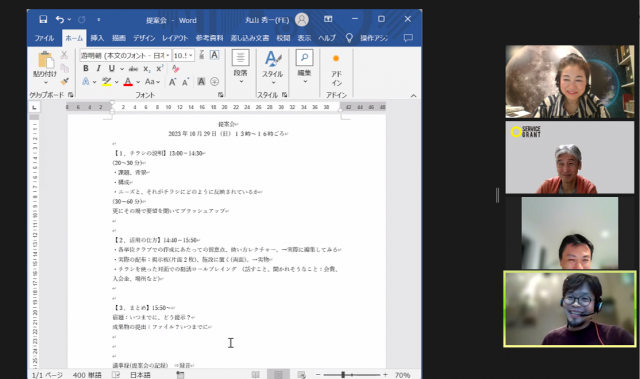Toggle Underline formatting
Viewport: 640px width, 379px height.
111,69
